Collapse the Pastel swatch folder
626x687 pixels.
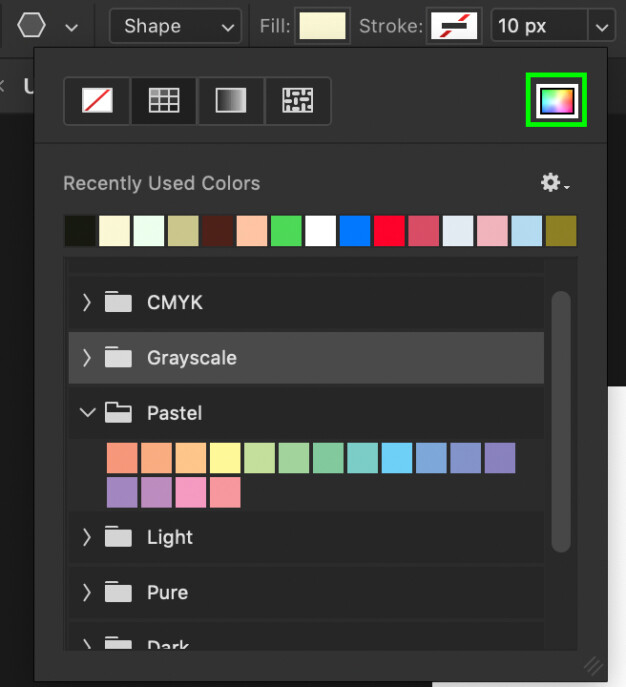[87, 412]
